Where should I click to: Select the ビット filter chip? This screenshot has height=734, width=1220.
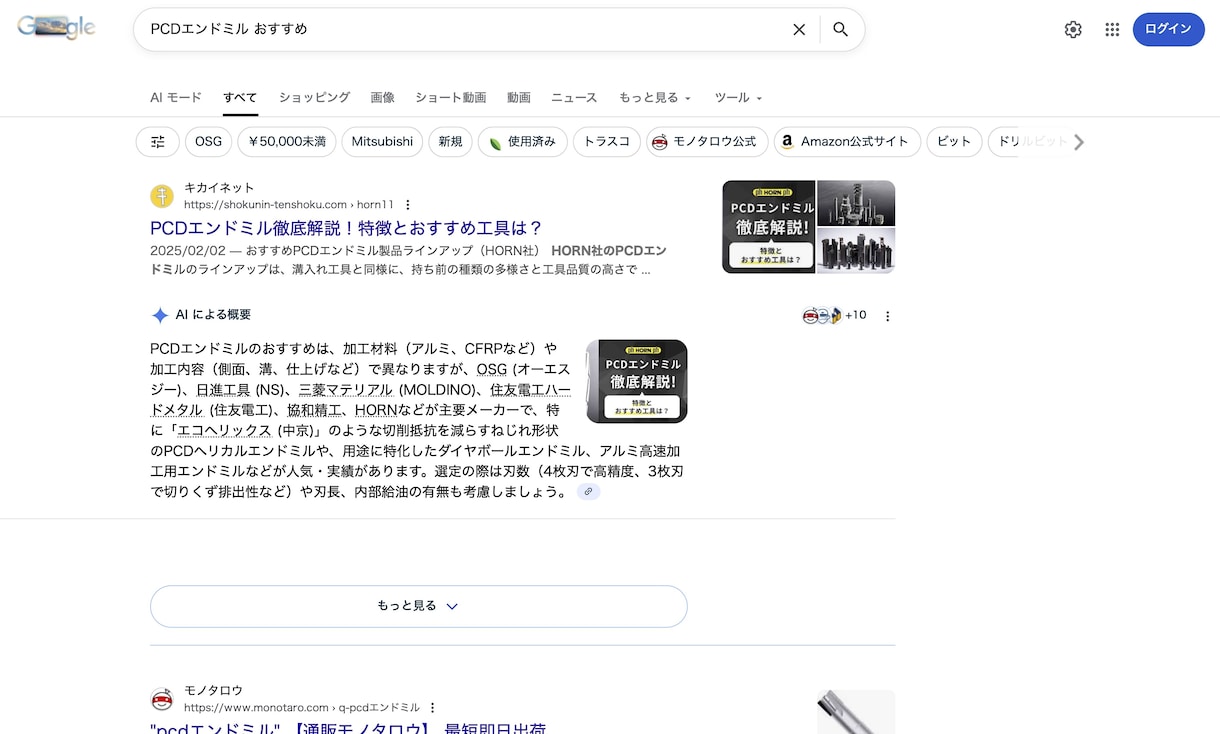(x=954, y=142)
